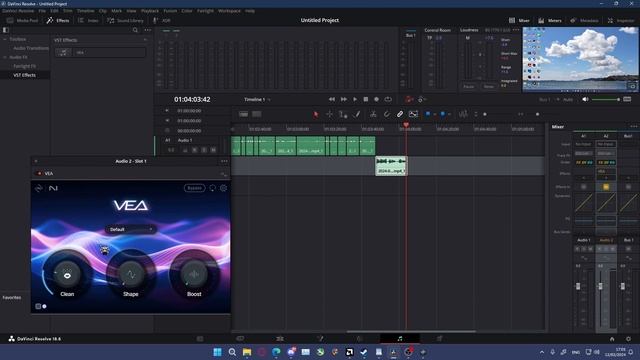Screen dimensions: 640x360
Task: Collapse the effects sidebar panel icon
Action: (x=6, y=30)
